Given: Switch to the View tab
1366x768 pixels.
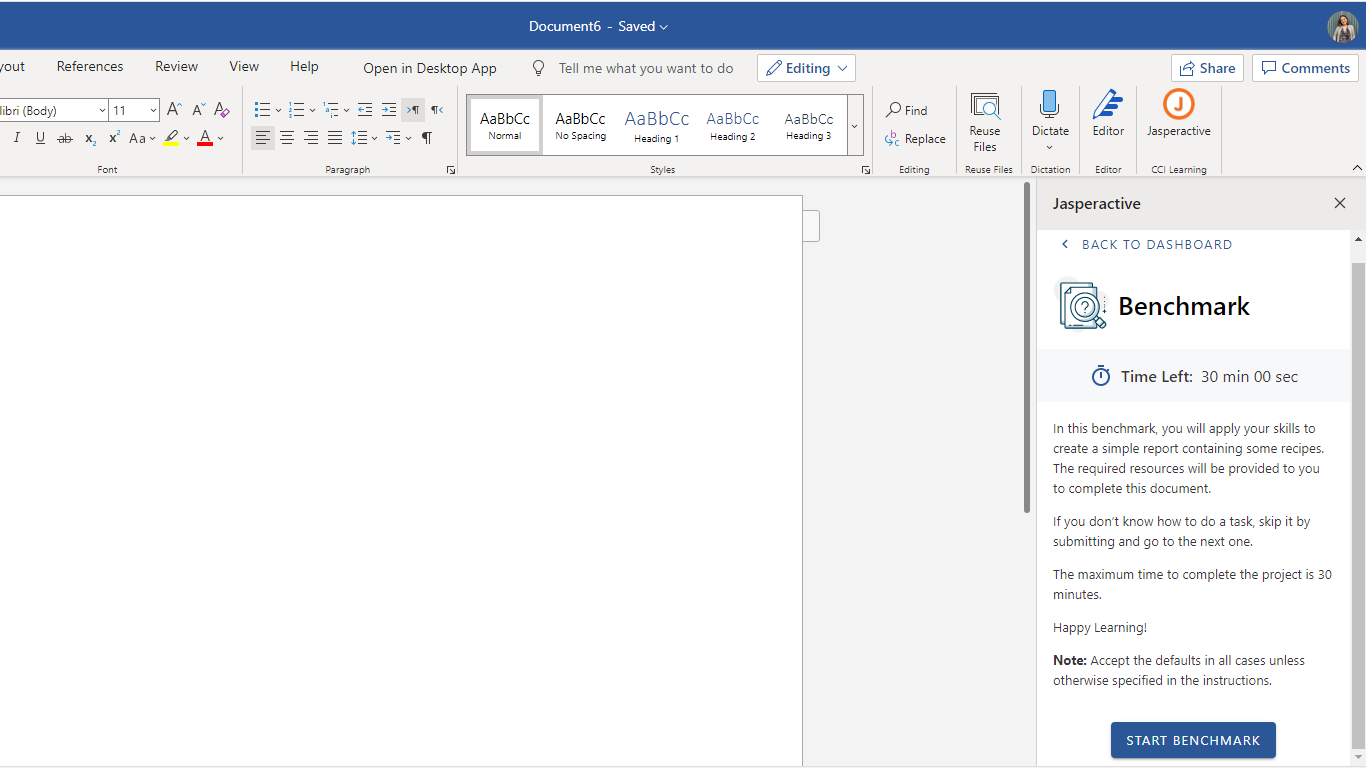Looking at the screenshot, I should (244, 66).
